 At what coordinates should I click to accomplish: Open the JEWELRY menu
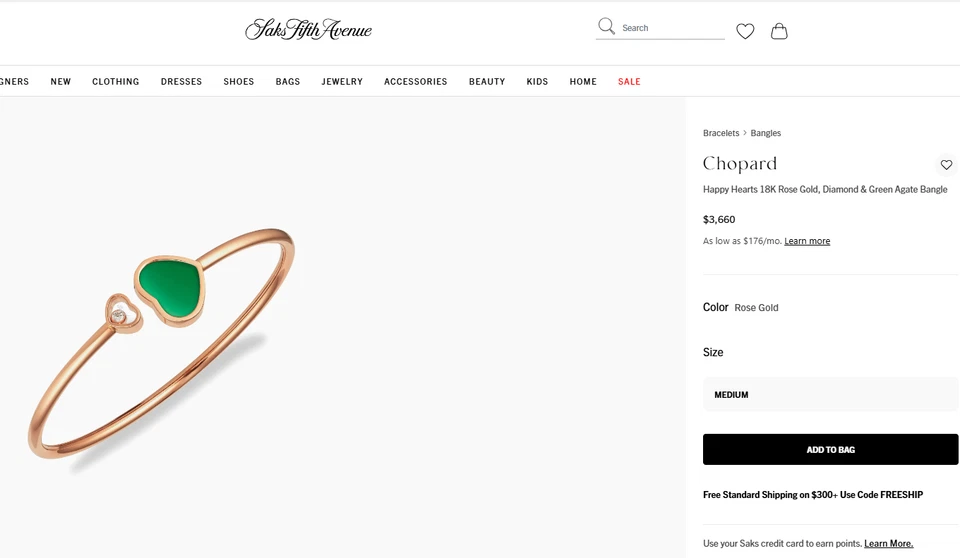(342, 81)
